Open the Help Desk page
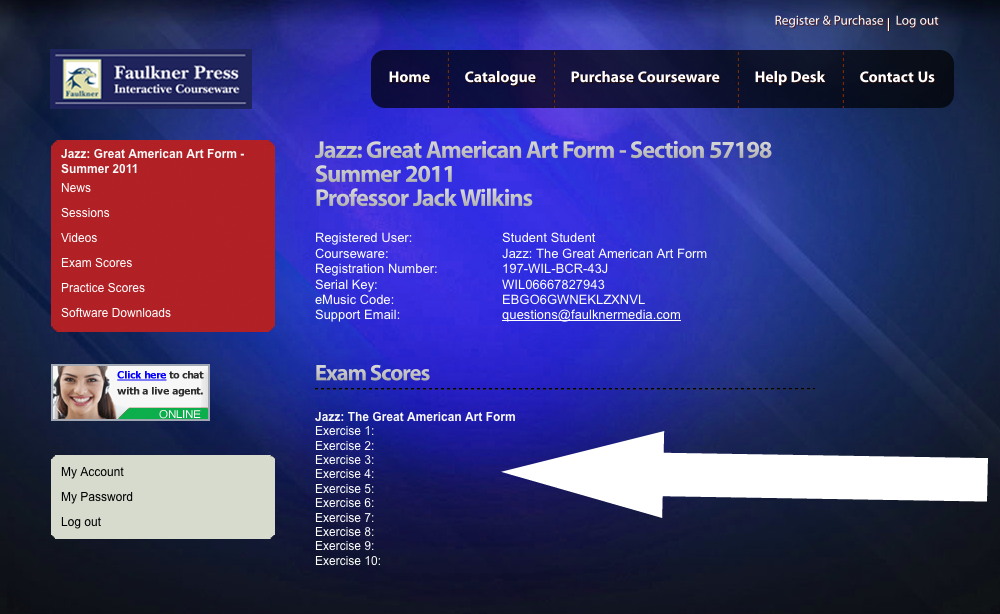Image resolution: width=1000 pixels, height=614 pixels. click(790, 77)
